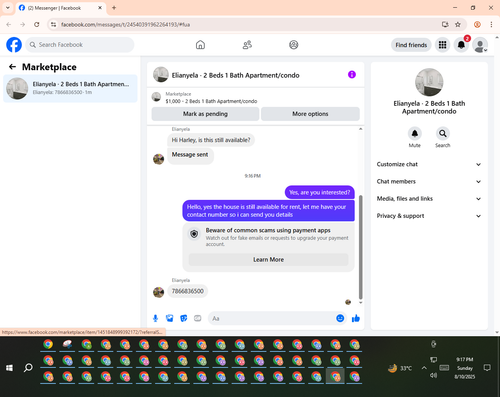Open new browser tab plus button
The height and width of the screenshot is (397, 500).
pos(114,8)
